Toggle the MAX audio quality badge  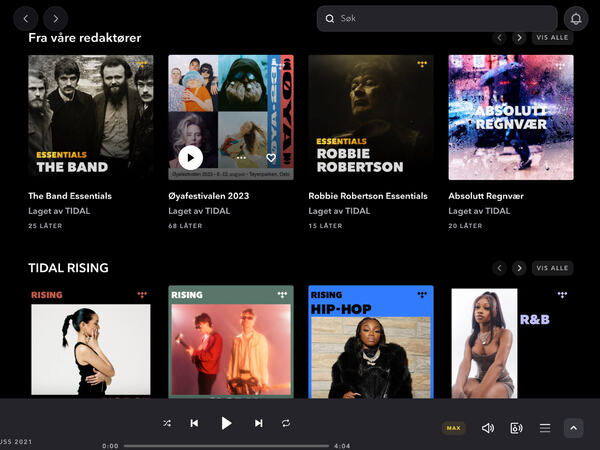[454, 428]
